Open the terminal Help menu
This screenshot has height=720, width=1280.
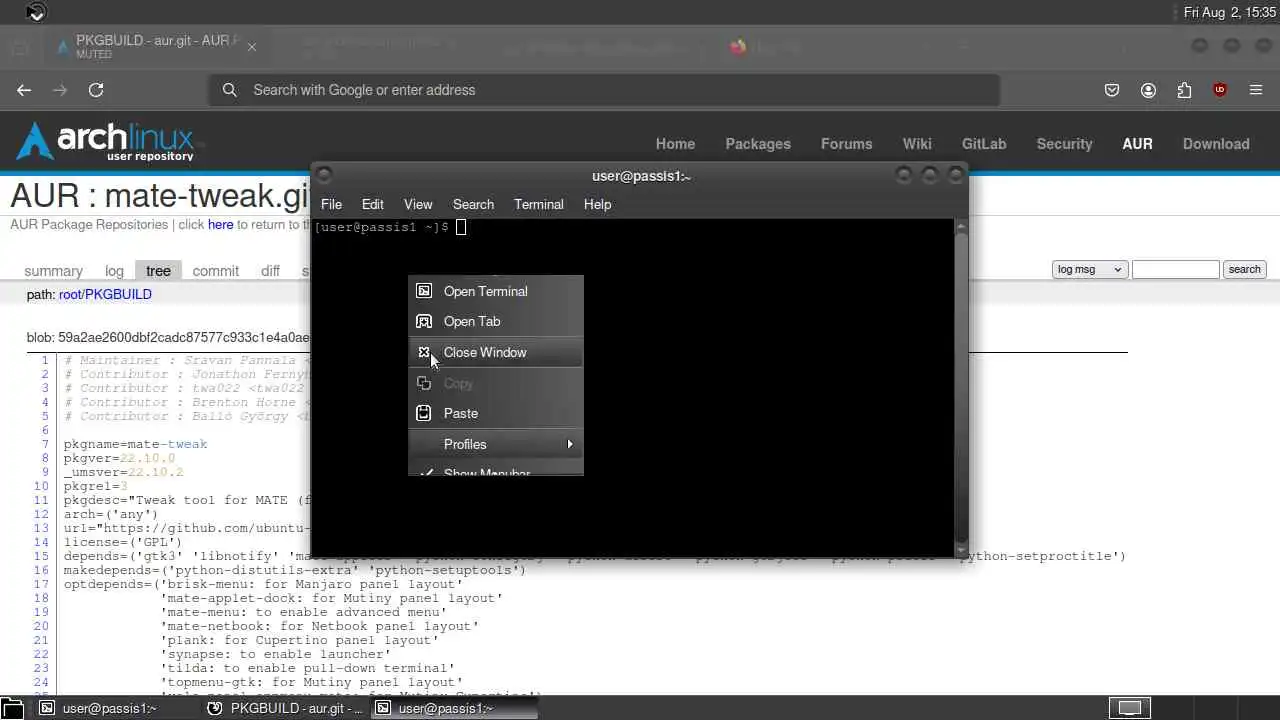597,204
